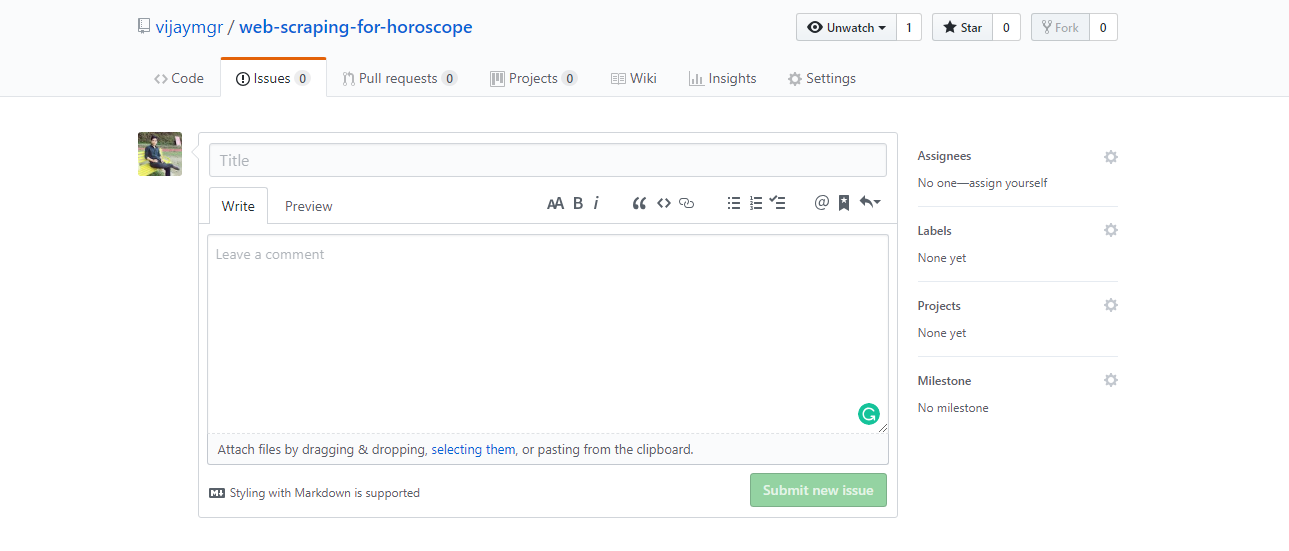1289x551 pixels.
Task: Apply italic formatting with i icon
Action: [596, 203]
